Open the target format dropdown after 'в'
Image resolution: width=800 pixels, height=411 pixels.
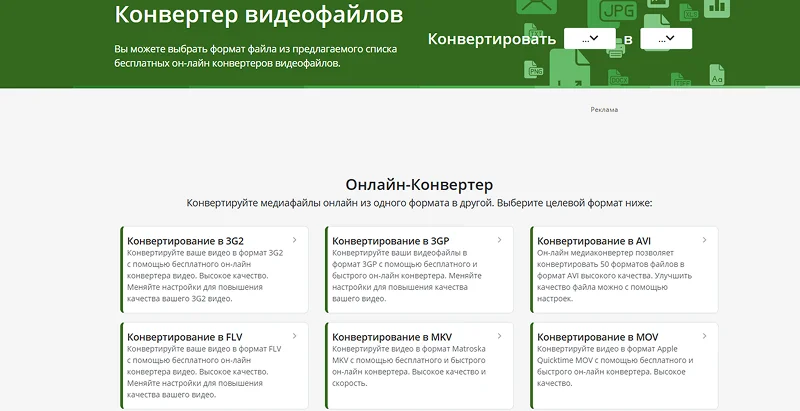pos(666,39)
